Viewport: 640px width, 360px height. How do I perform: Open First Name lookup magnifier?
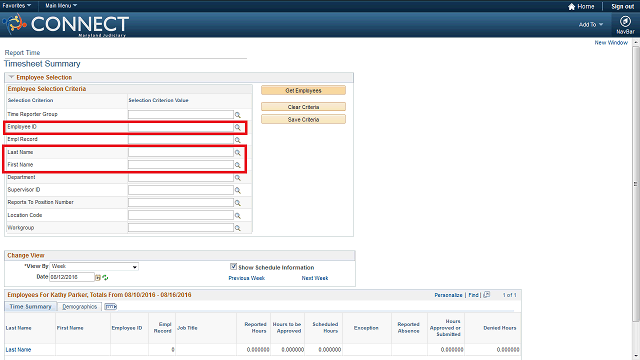[238, 165]
